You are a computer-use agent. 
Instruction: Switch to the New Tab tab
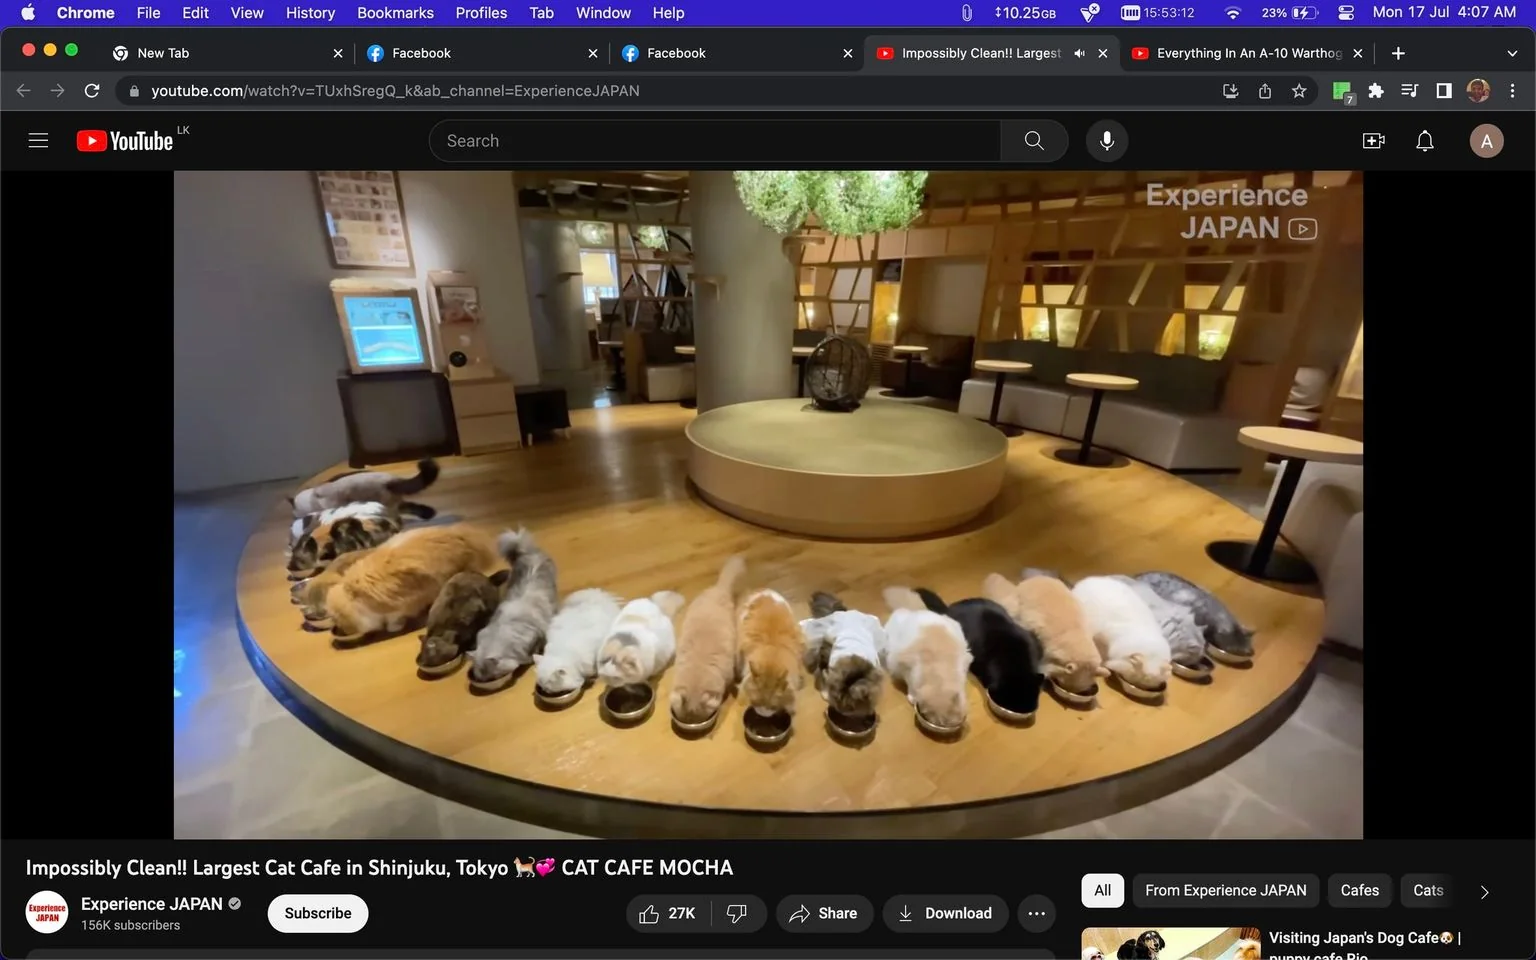[227, 53]
